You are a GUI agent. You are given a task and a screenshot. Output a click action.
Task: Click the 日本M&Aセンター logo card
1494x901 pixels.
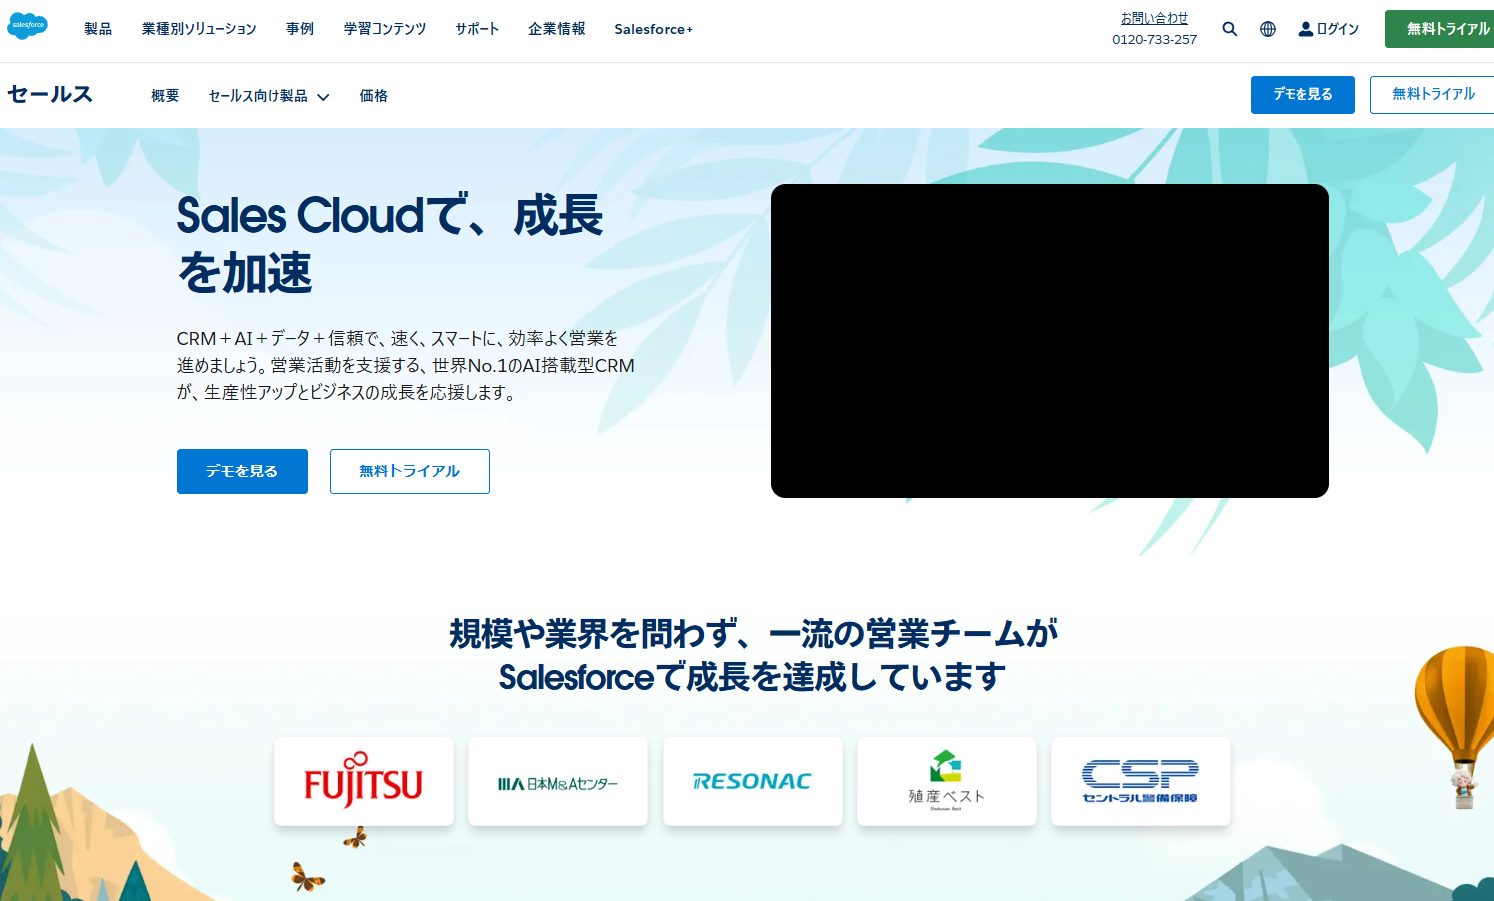click(x=558, y=781)
